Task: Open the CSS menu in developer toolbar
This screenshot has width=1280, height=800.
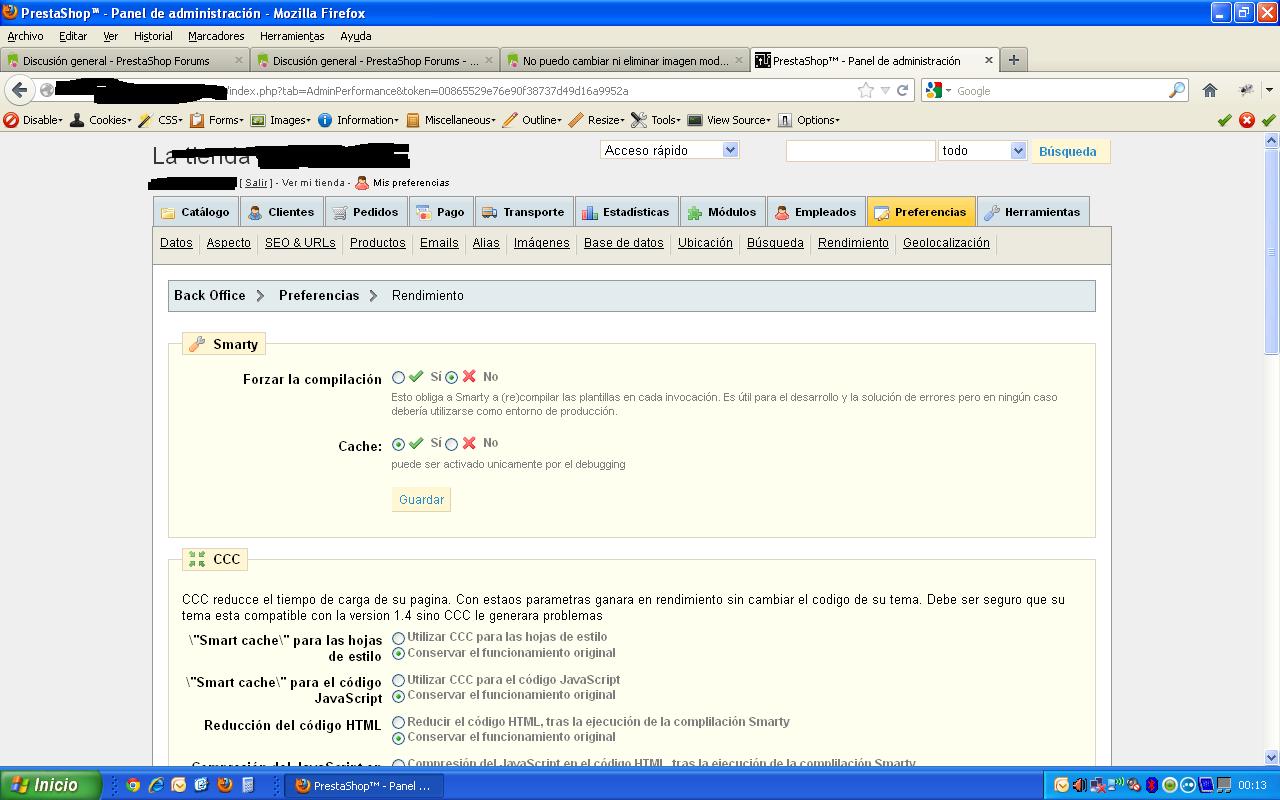Action: point(160,120)
